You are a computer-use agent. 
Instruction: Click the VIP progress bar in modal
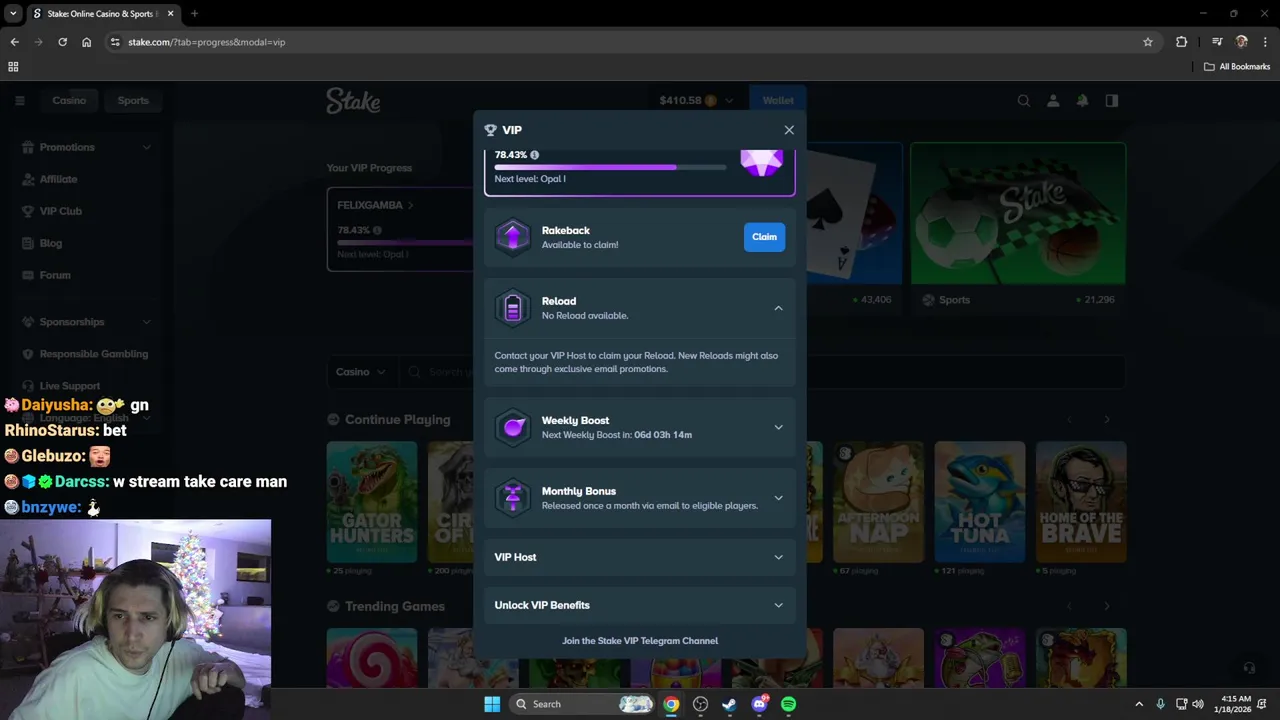click(x=610, y=167)
